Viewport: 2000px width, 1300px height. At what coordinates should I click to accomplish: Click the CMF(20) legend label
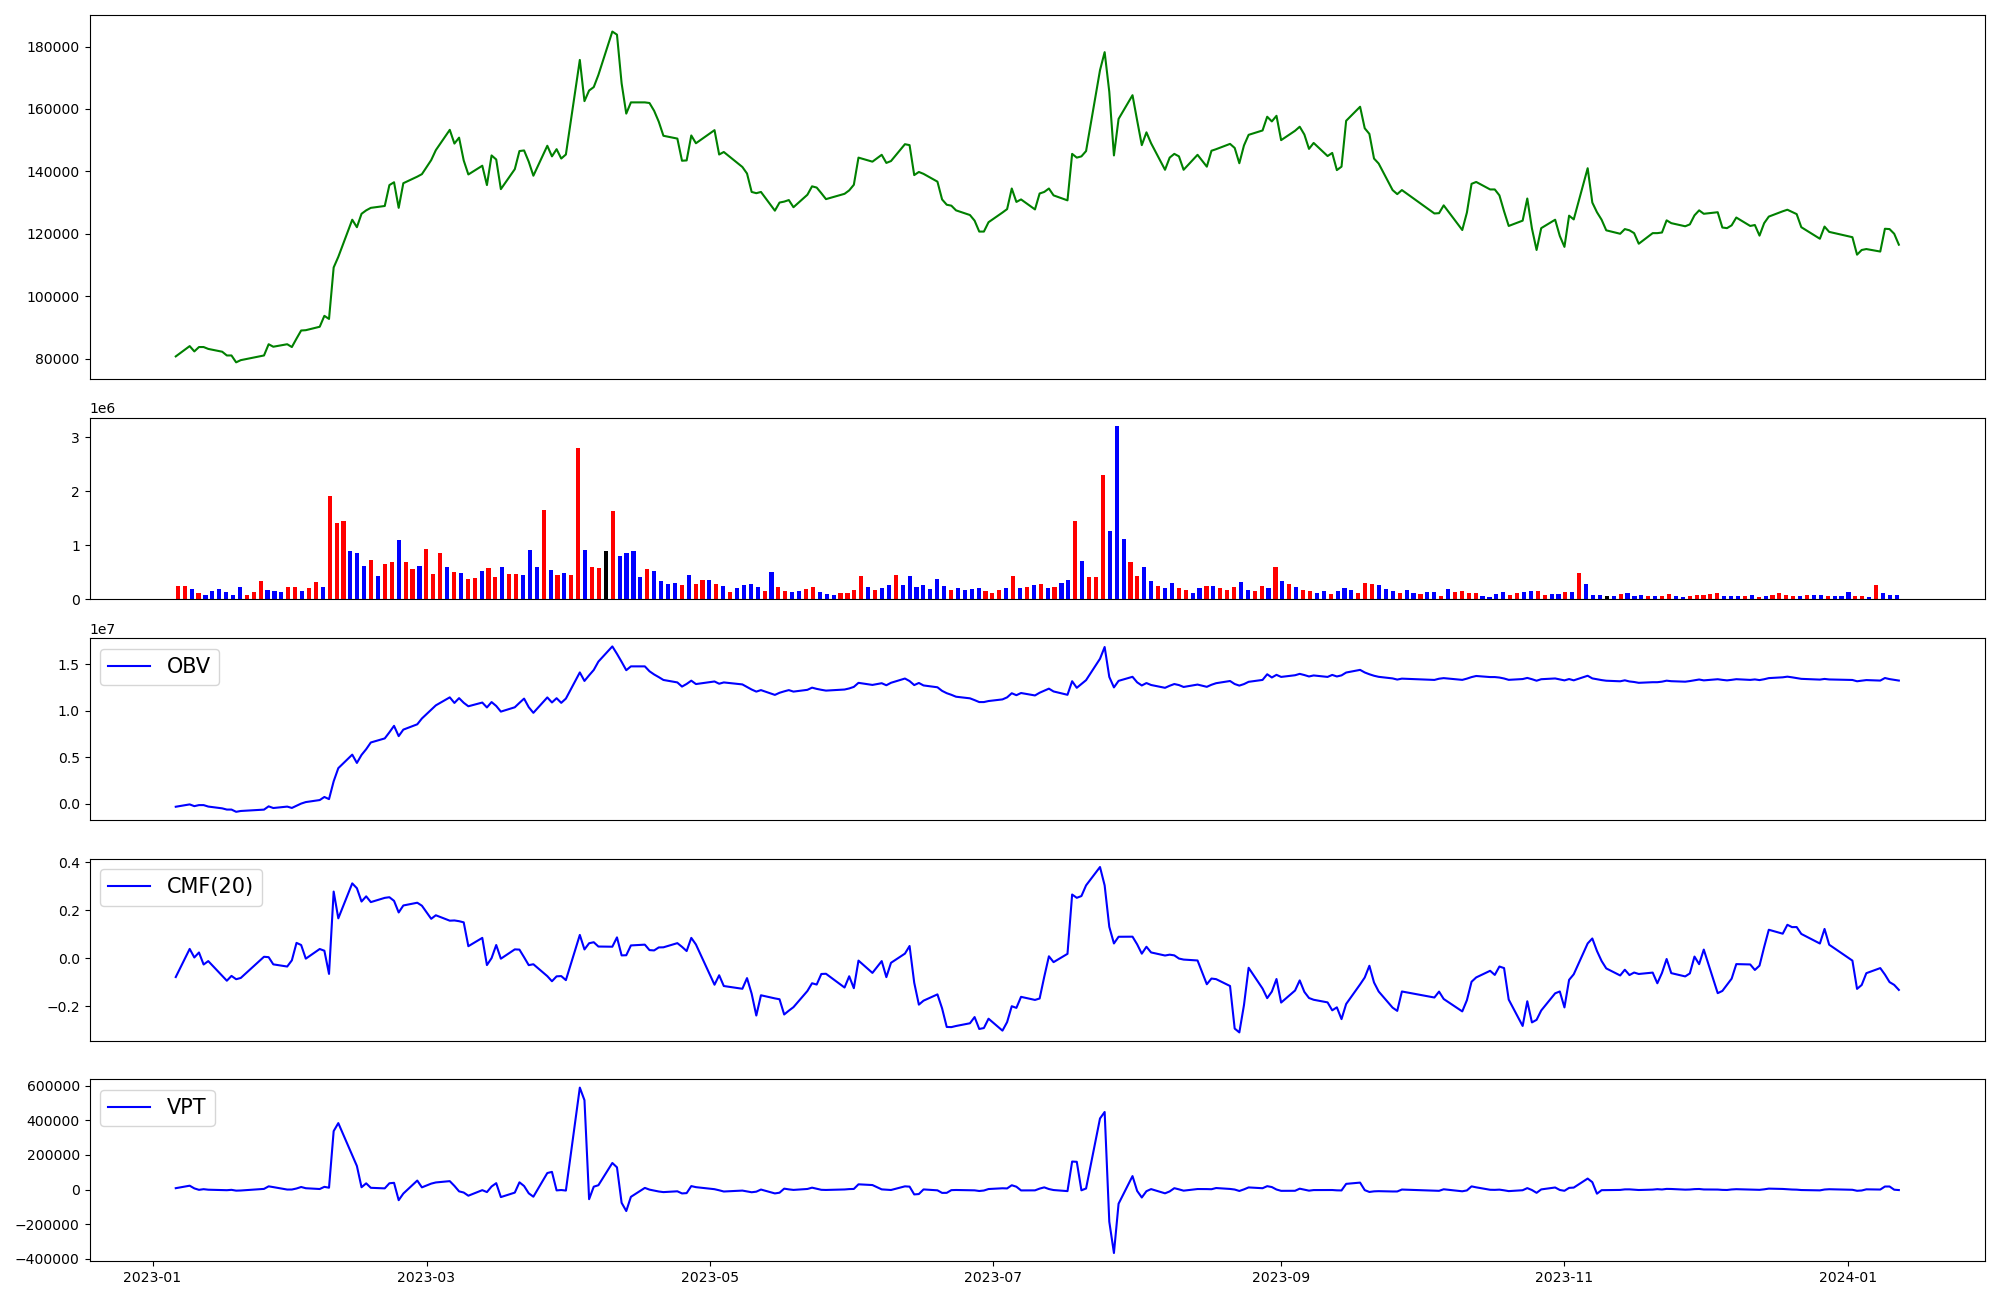[x=210, y=886]
